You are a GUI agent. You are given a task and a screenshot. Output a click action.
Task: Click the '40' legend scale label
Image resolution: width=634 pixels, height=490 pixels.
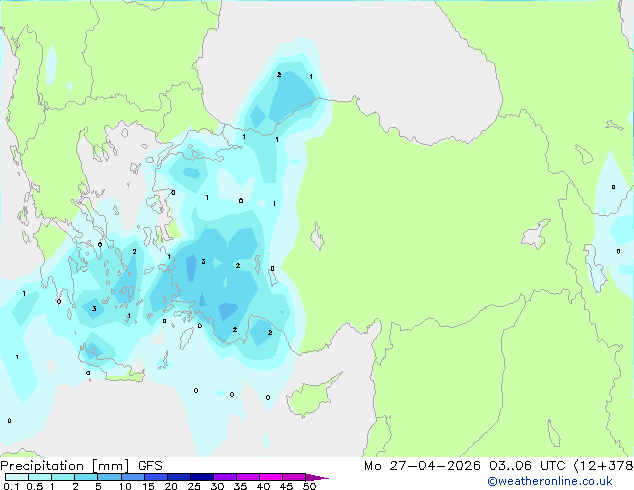(x=263, y=486)
